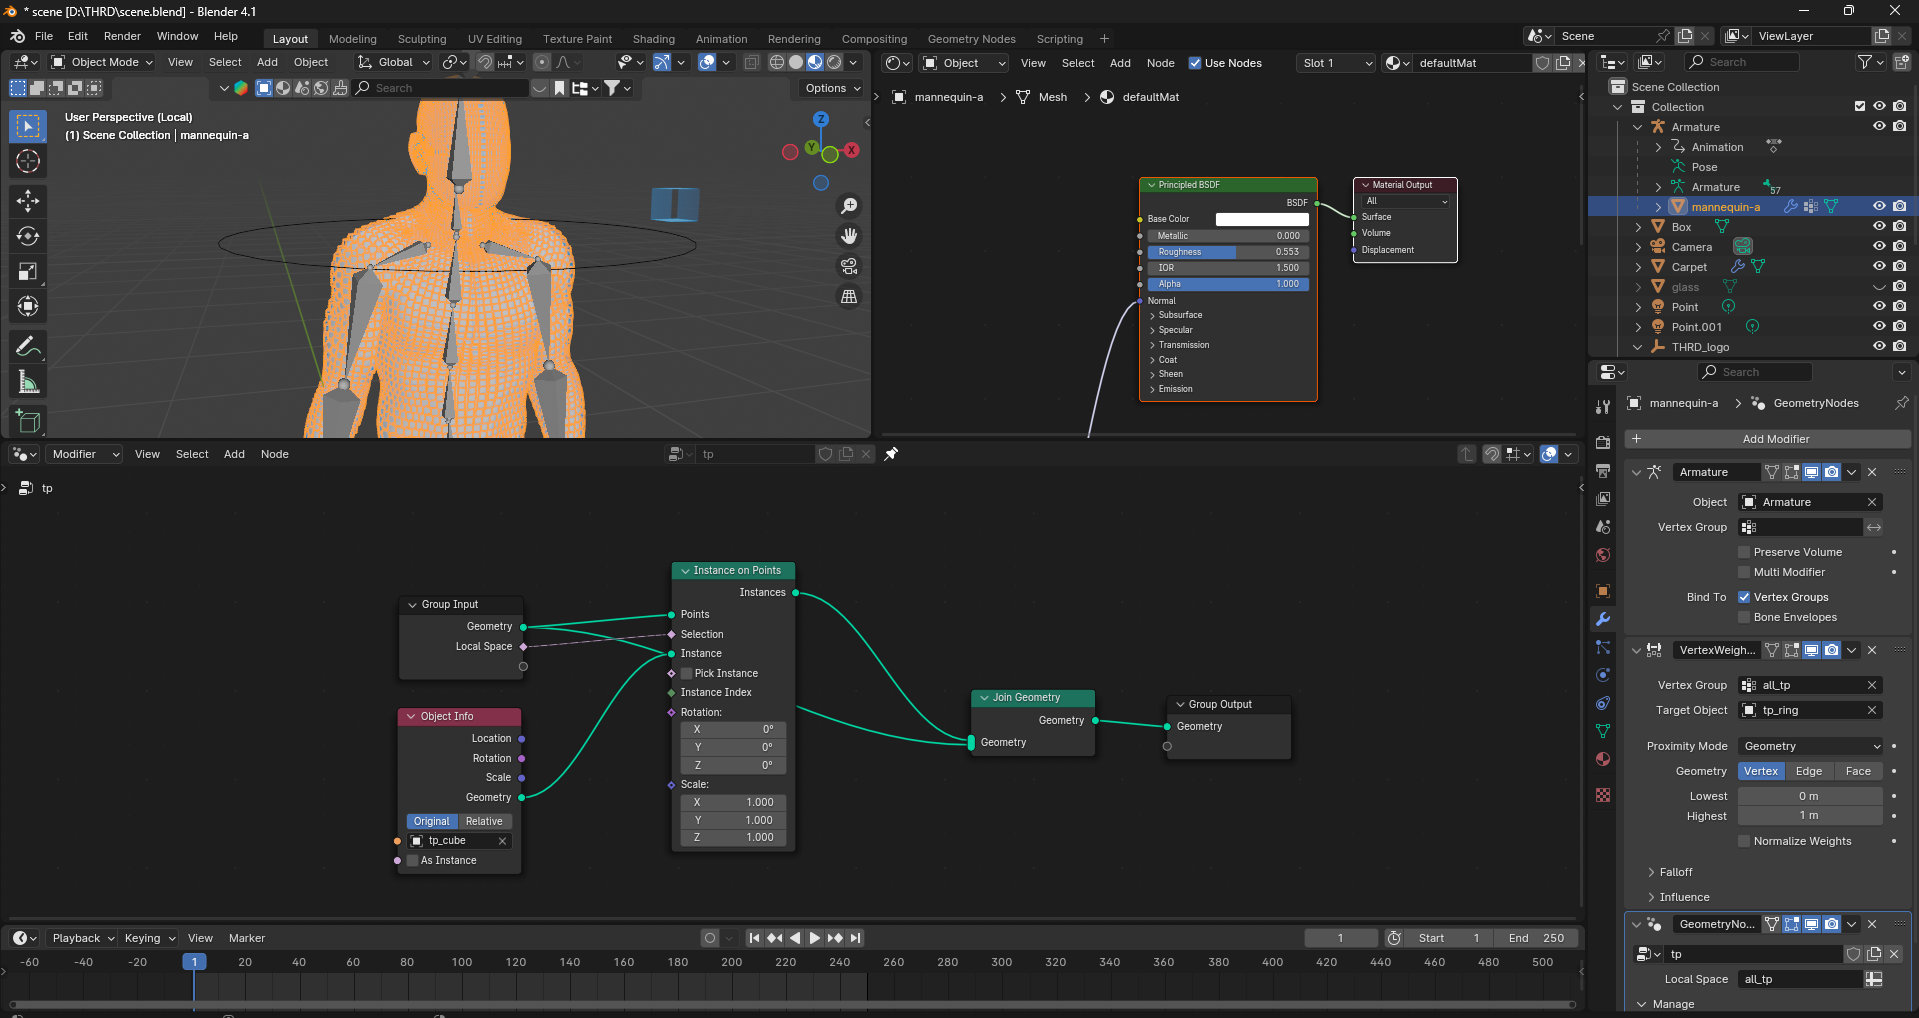Toggle Pick Instance checkbox in node
This screenshot has height=1018, width=1919.
pyautogui.click(x=687, y=673)
